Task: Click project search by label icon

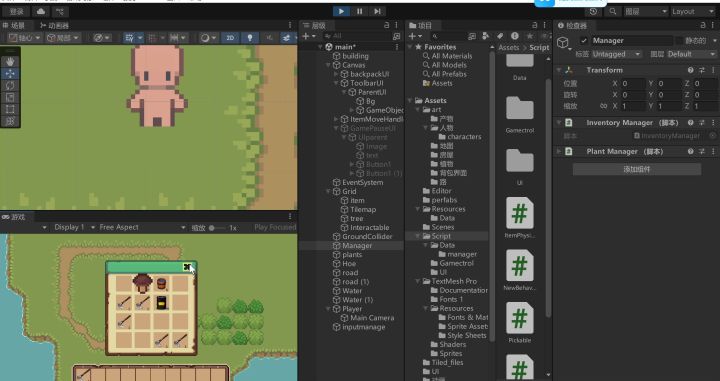Action: 500,36
